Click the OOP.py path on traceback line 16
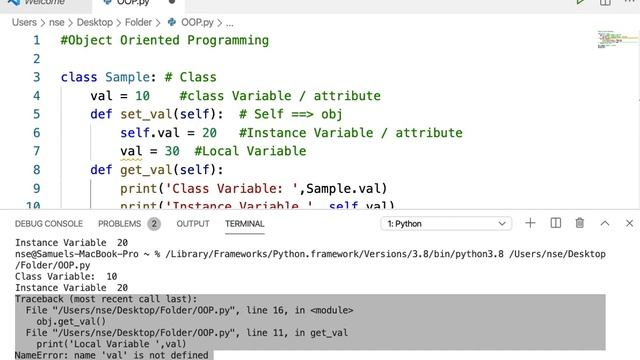Viewport: 640px width, 360px height. tap(144, 310)
